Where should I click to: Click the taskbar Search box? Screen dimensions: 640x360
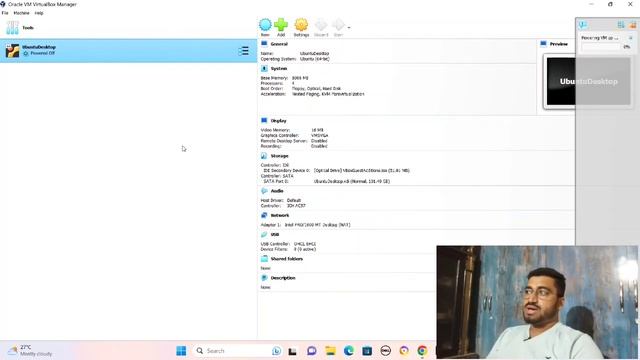pos(238,351)
